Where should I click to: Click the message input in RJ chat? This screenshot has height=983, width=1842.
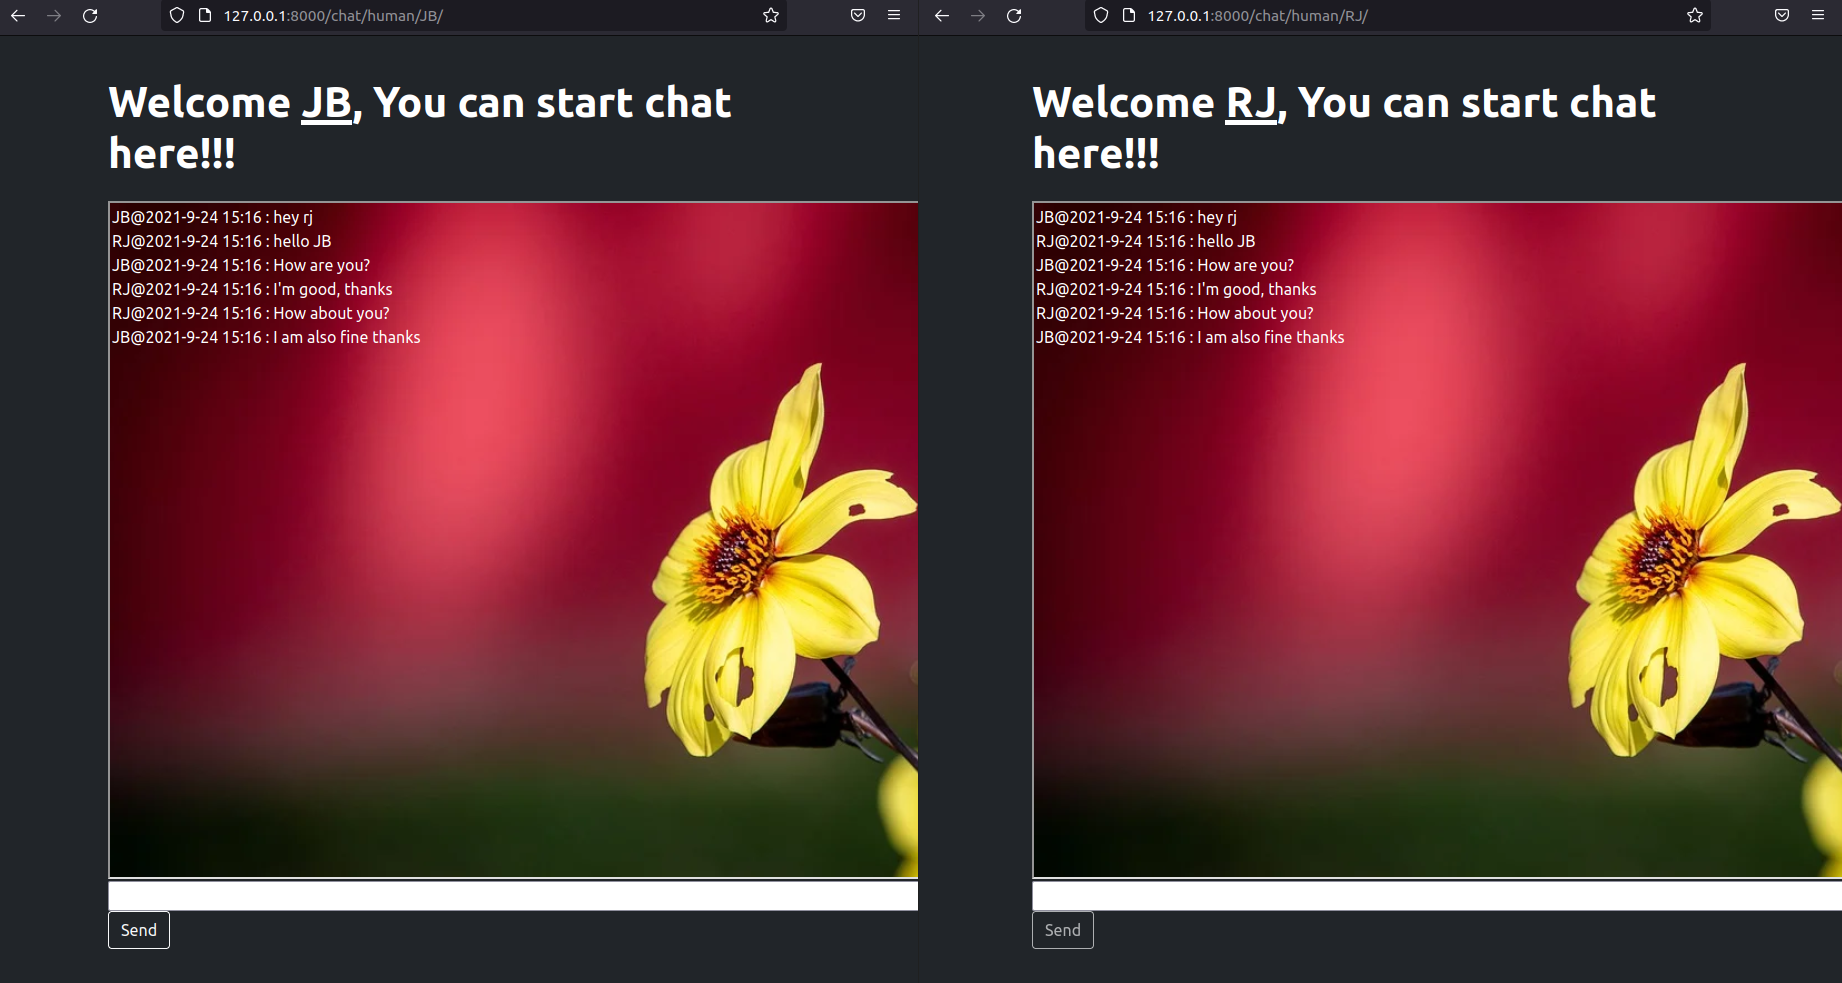click(1437, 896)
